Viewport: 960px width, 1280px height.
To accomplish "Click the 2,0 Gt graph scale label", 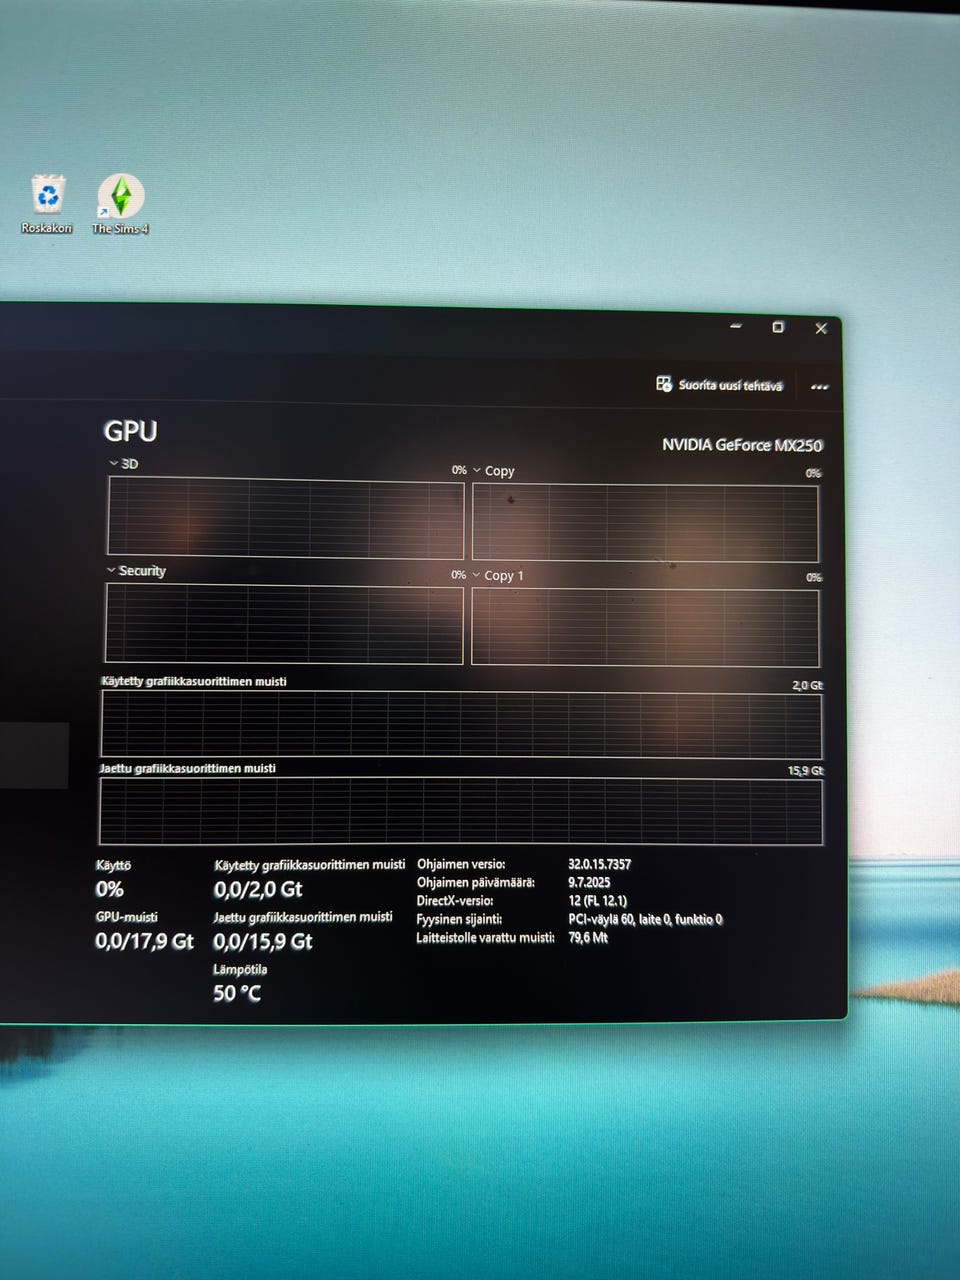I will coord(807,685).
